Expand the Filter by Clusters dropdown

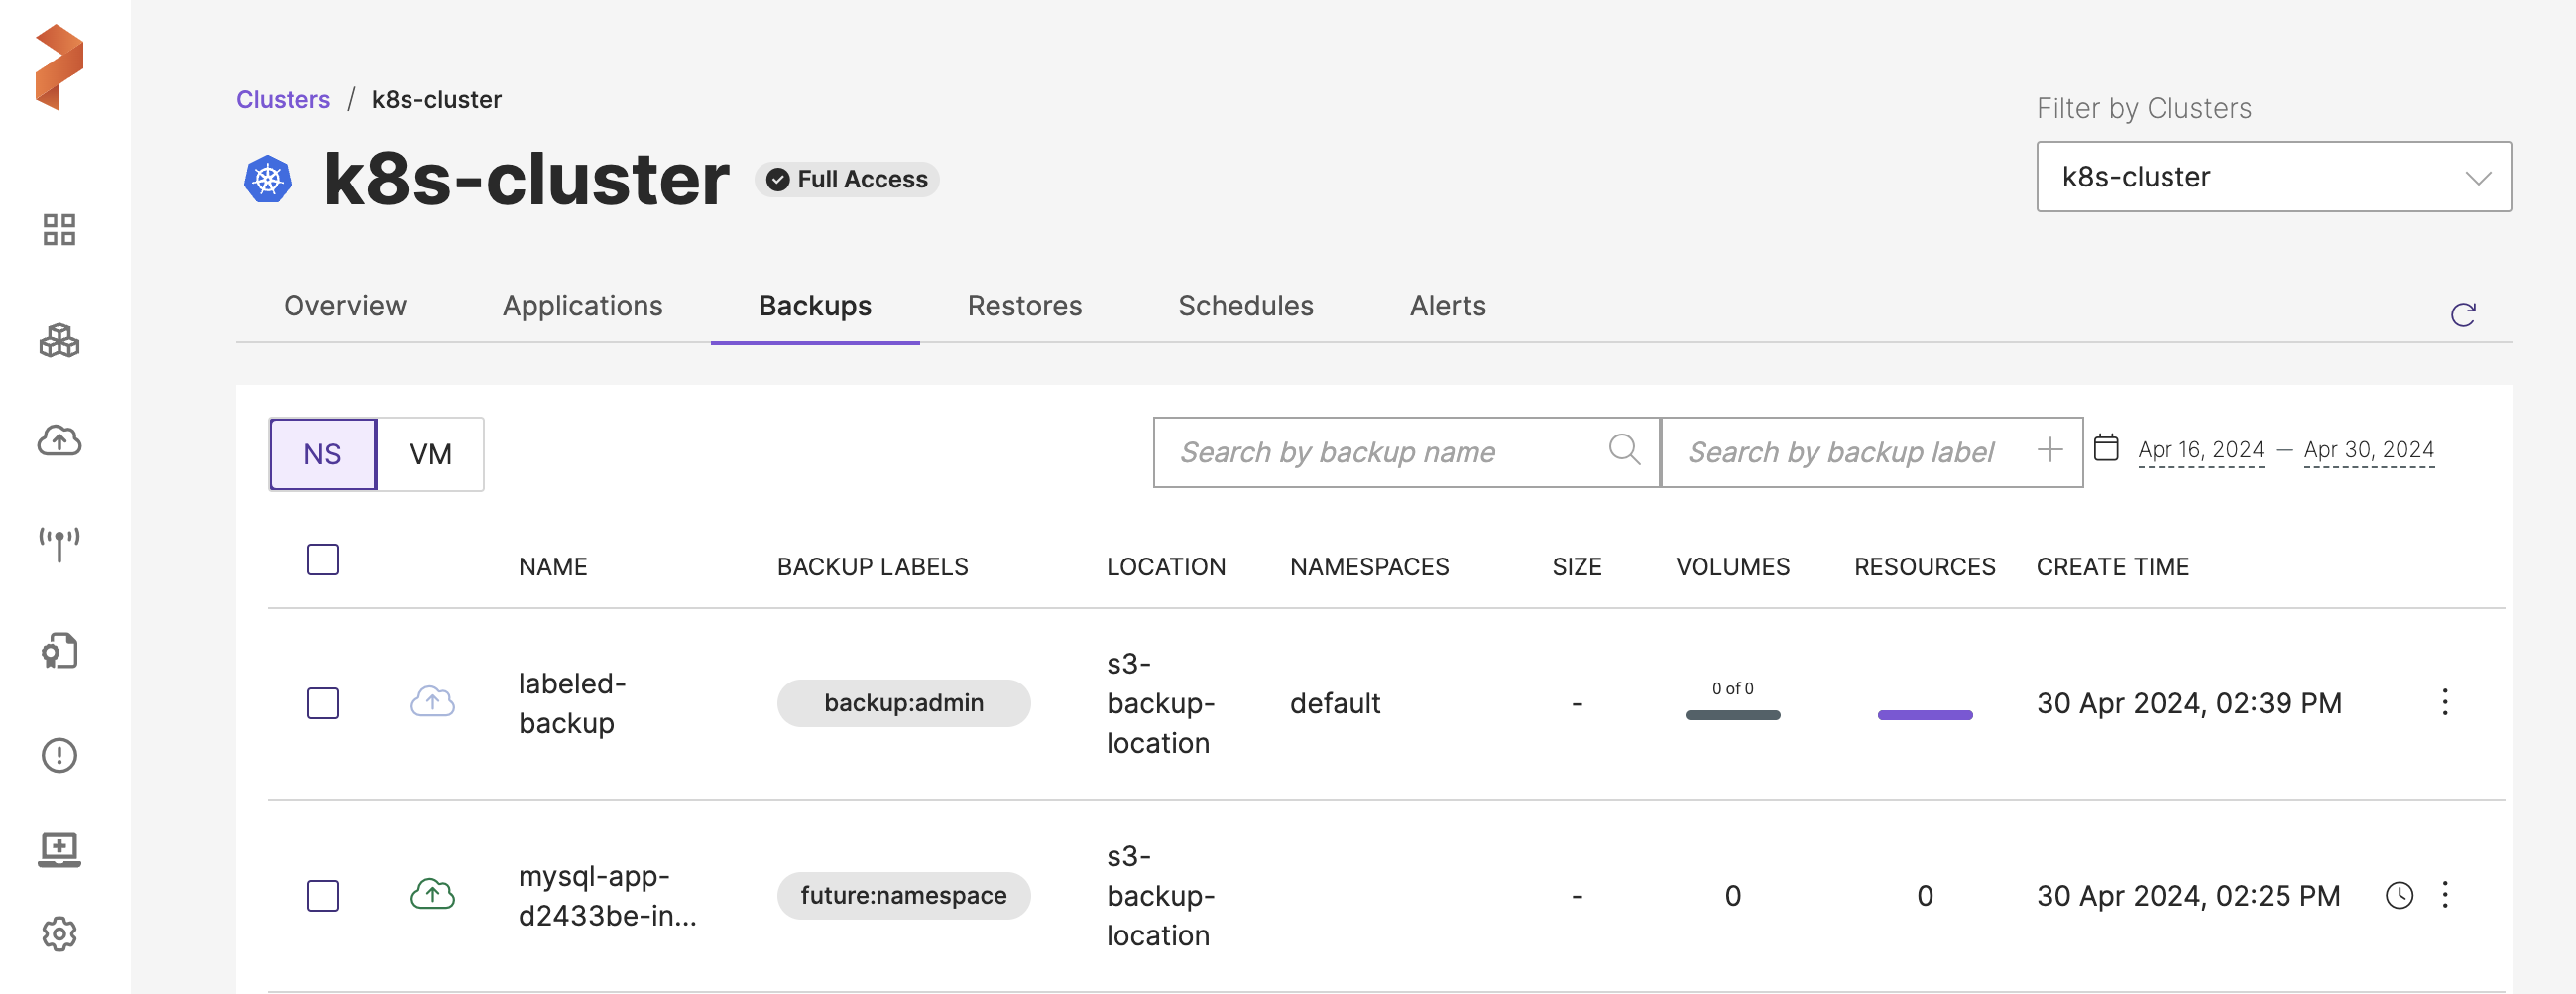point(2273,177)
